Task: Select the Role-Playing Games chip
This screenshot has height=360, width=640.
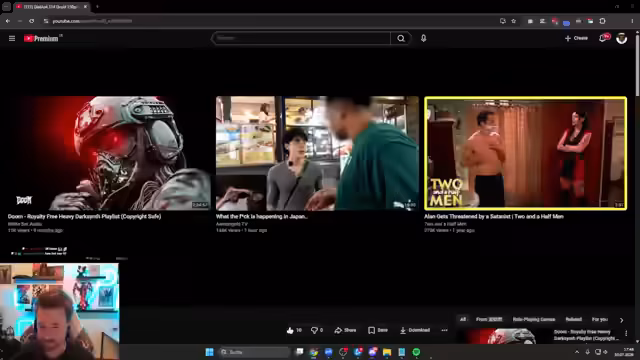Action: (x=533, y=320)
